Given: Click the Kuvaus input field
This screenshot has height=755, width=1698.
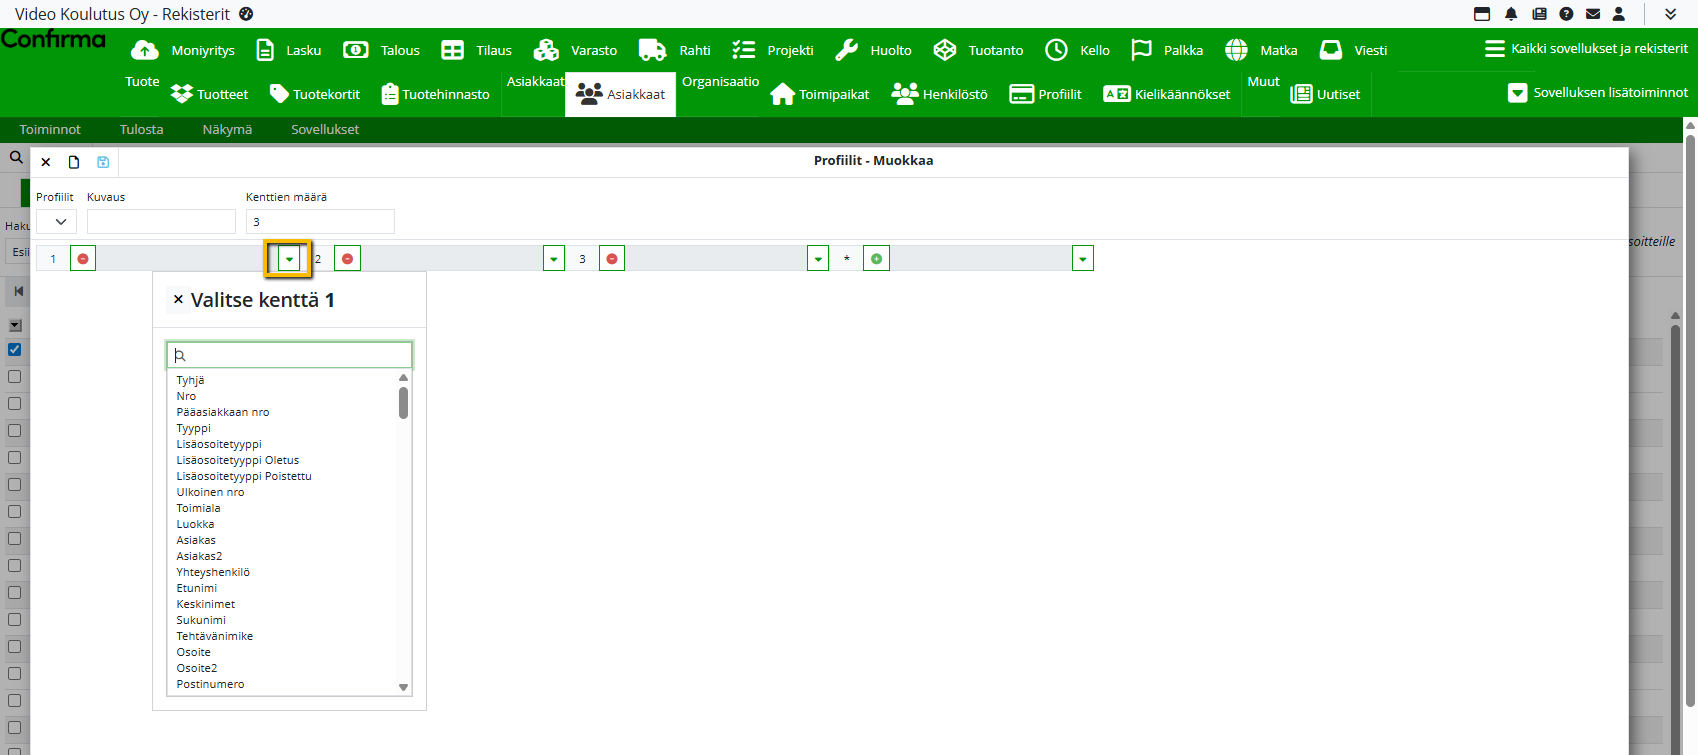Looking at the screenshot, I should click(x=161, y=222).
